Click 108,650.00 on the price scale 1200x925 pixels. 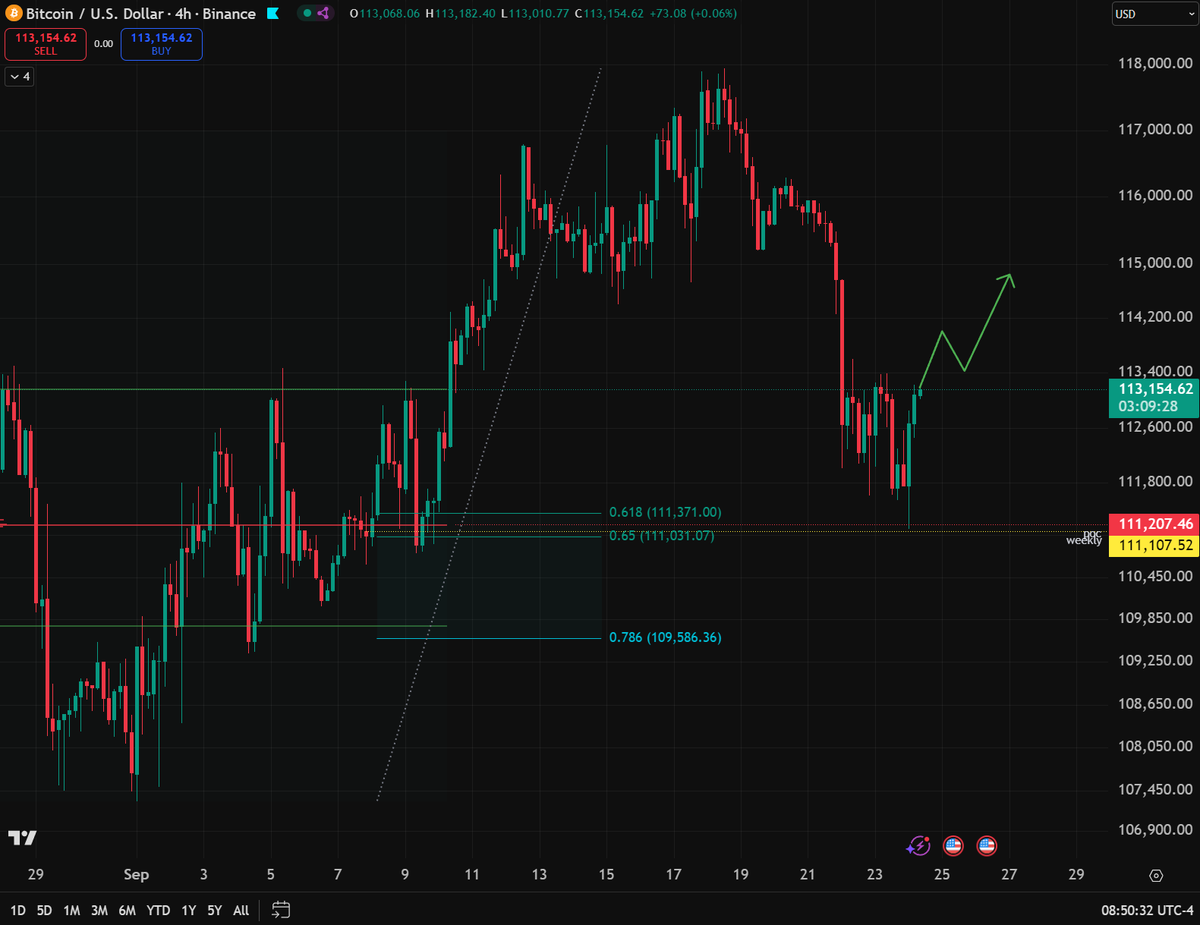[x=1155, y=704]
